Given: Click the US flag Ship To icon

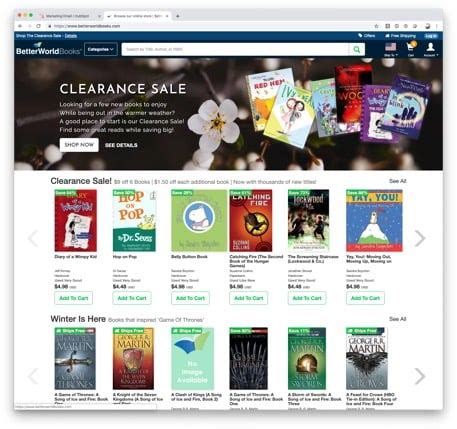Looking at the screenshot, I should [390, 47].
